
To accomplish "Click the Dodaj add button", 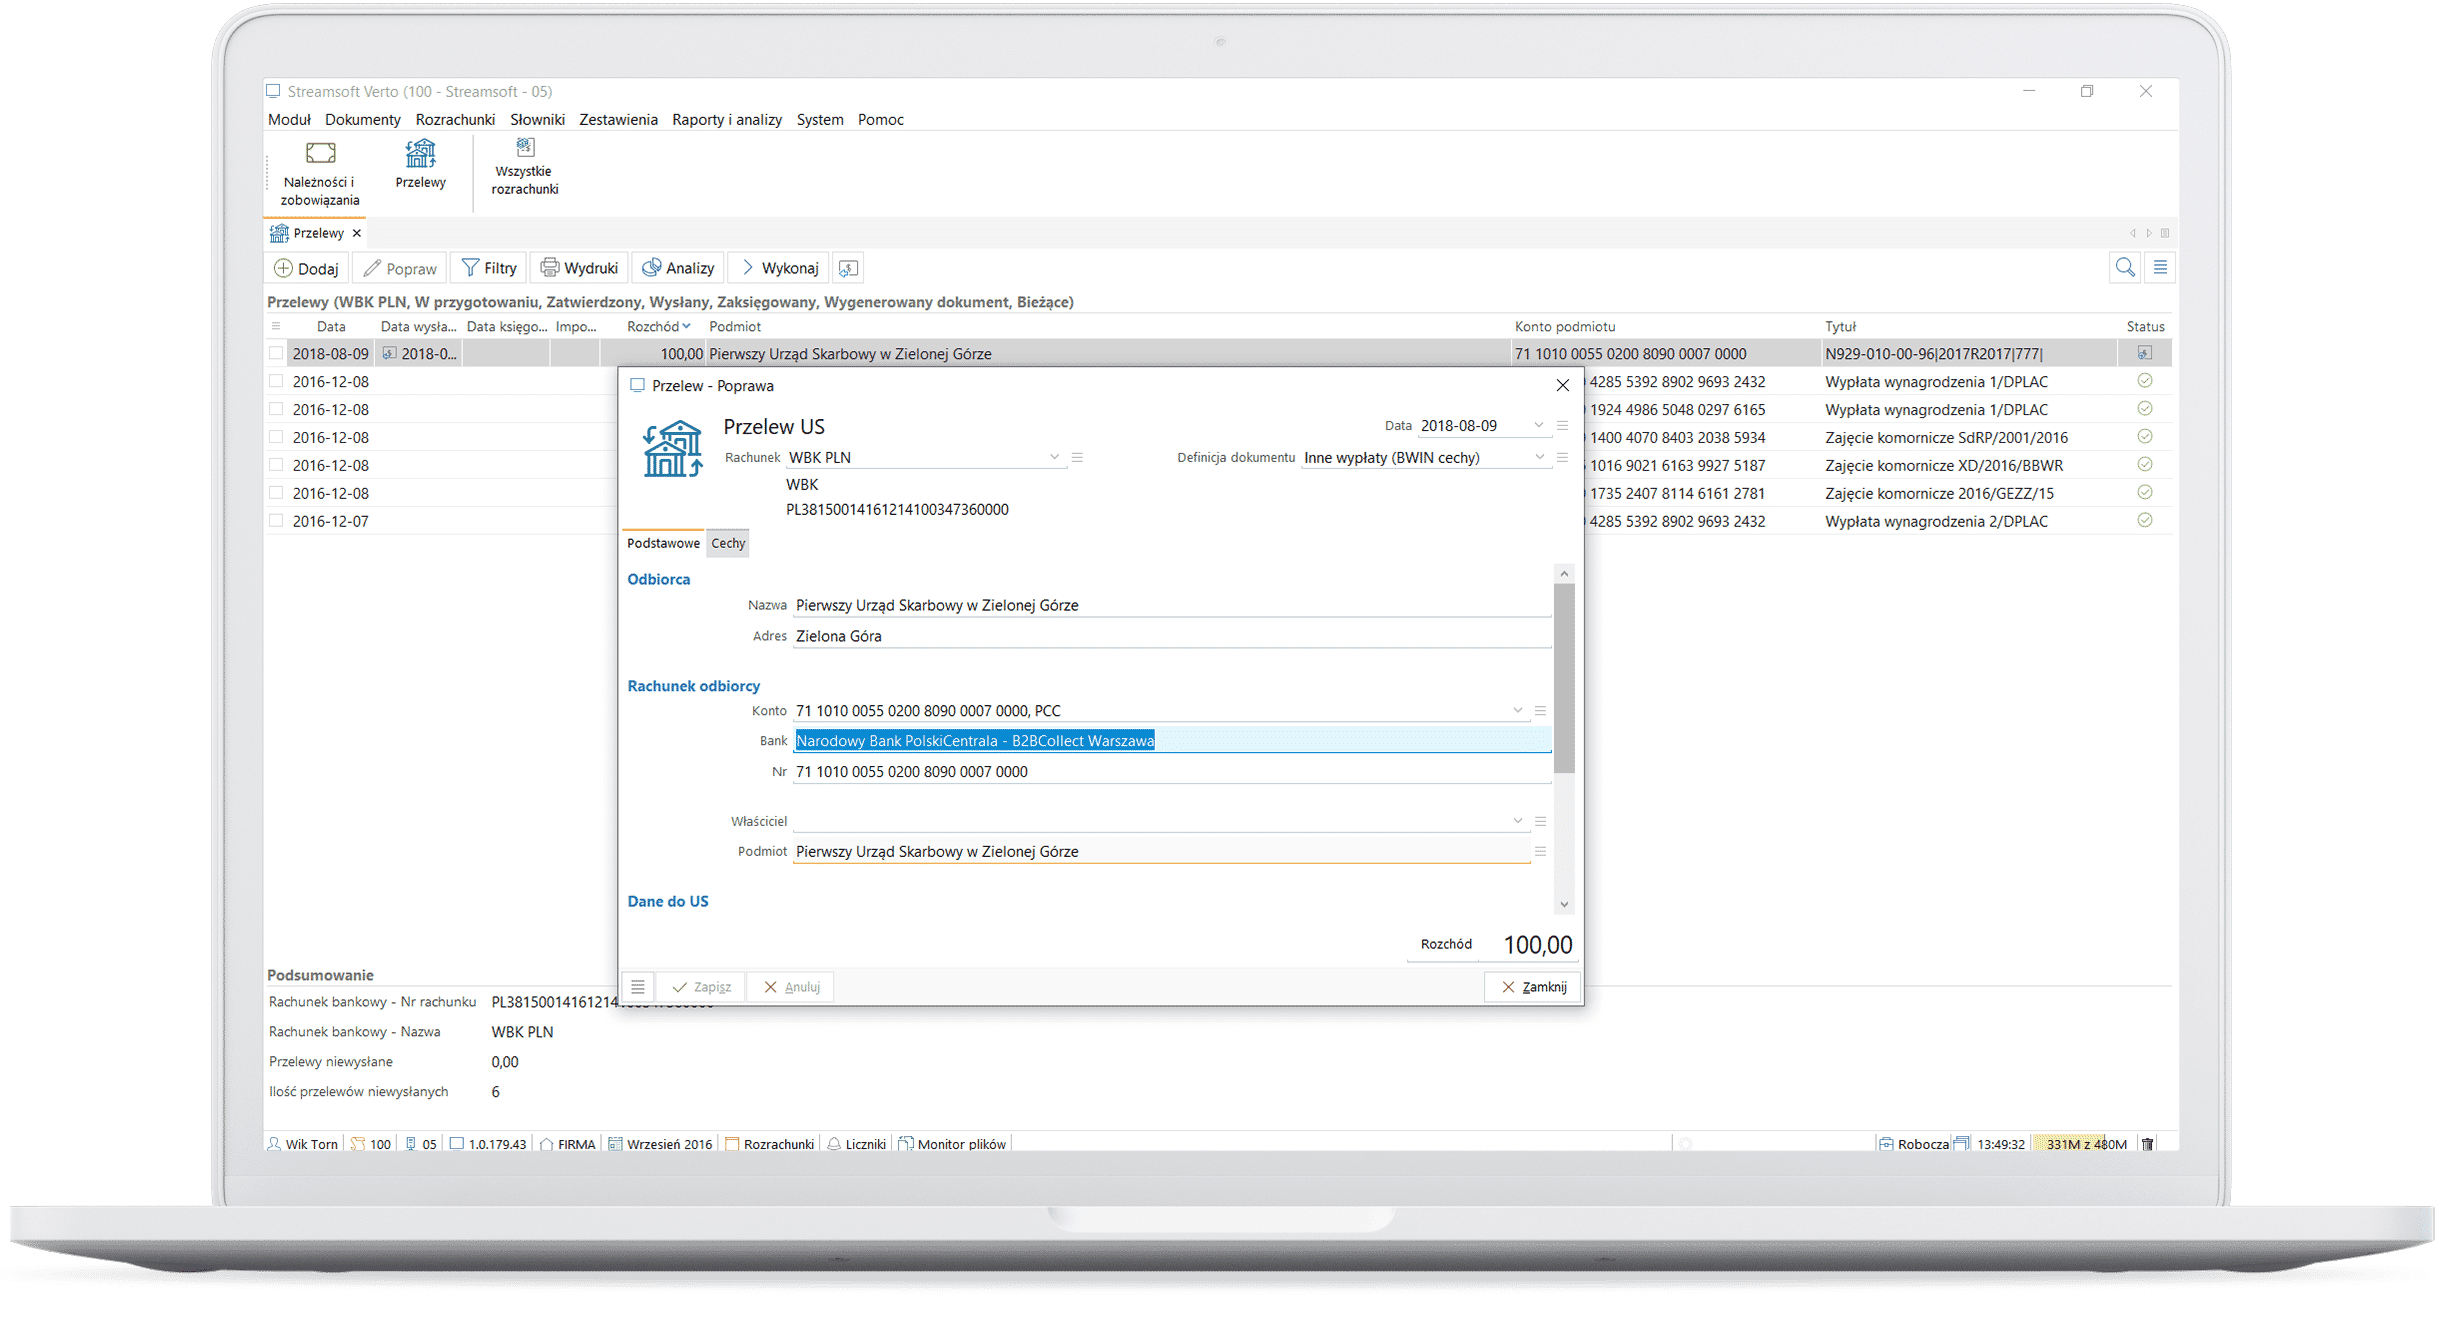I will (x=307, y=268).
